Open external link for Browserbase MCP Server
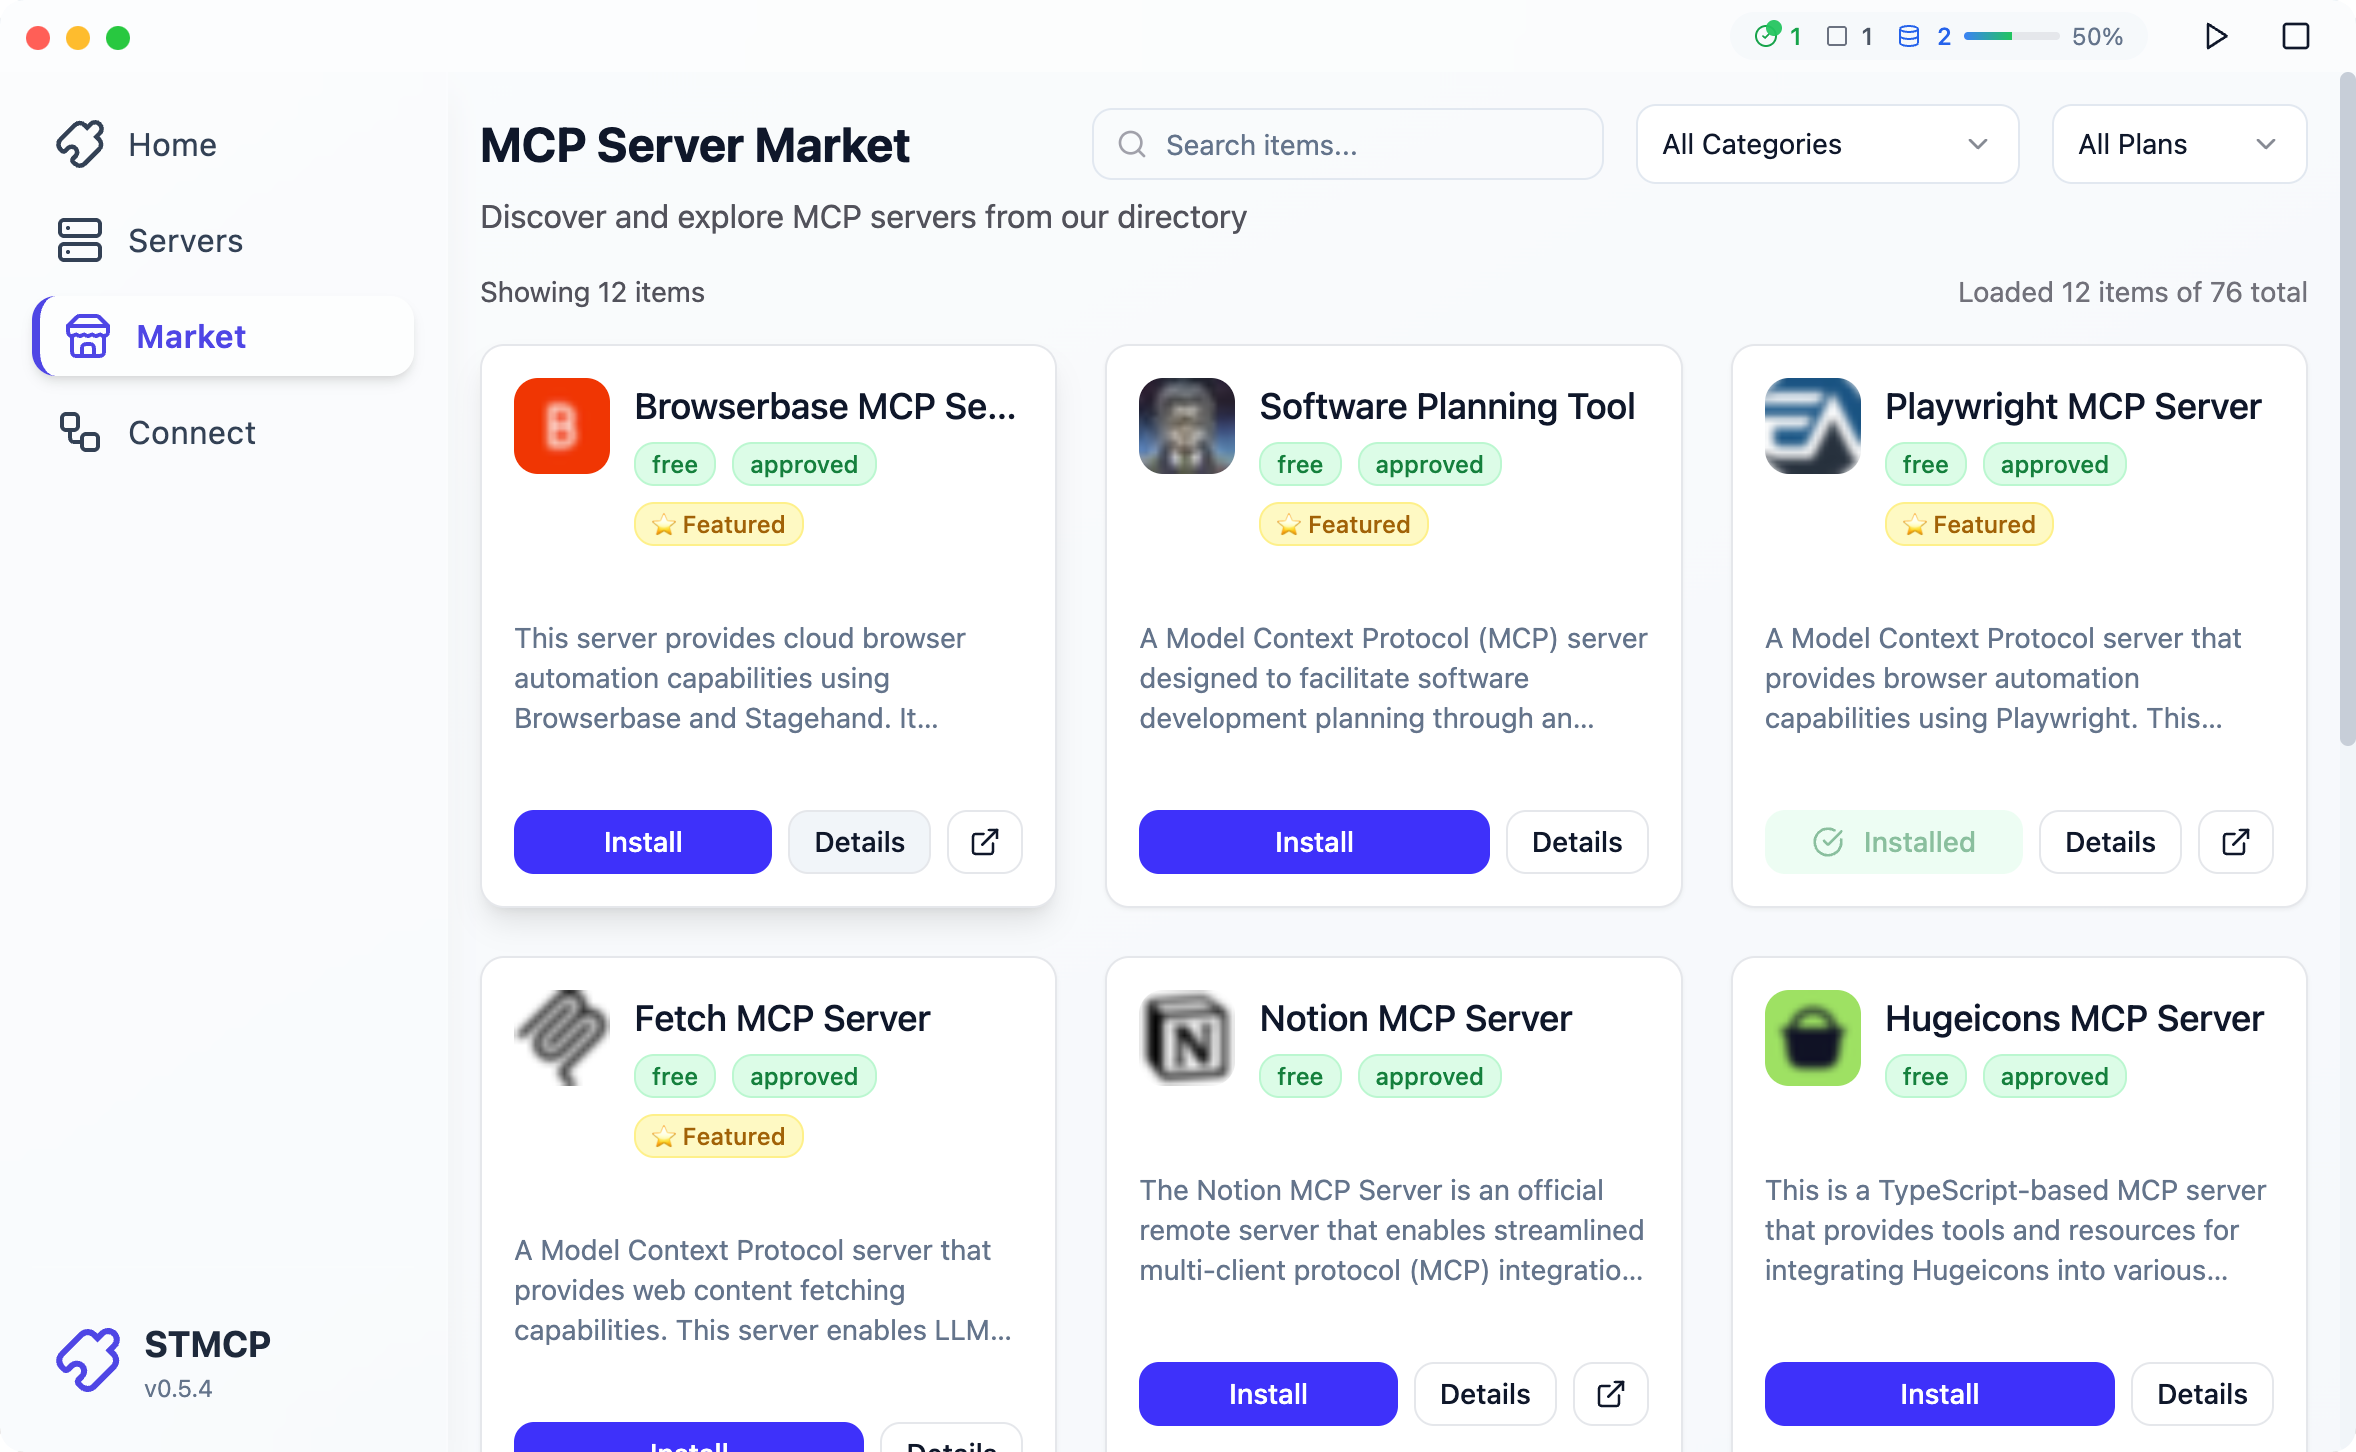Viewport: 2356px width, 1452px height. pyautogui.click(x=984, y=842)
